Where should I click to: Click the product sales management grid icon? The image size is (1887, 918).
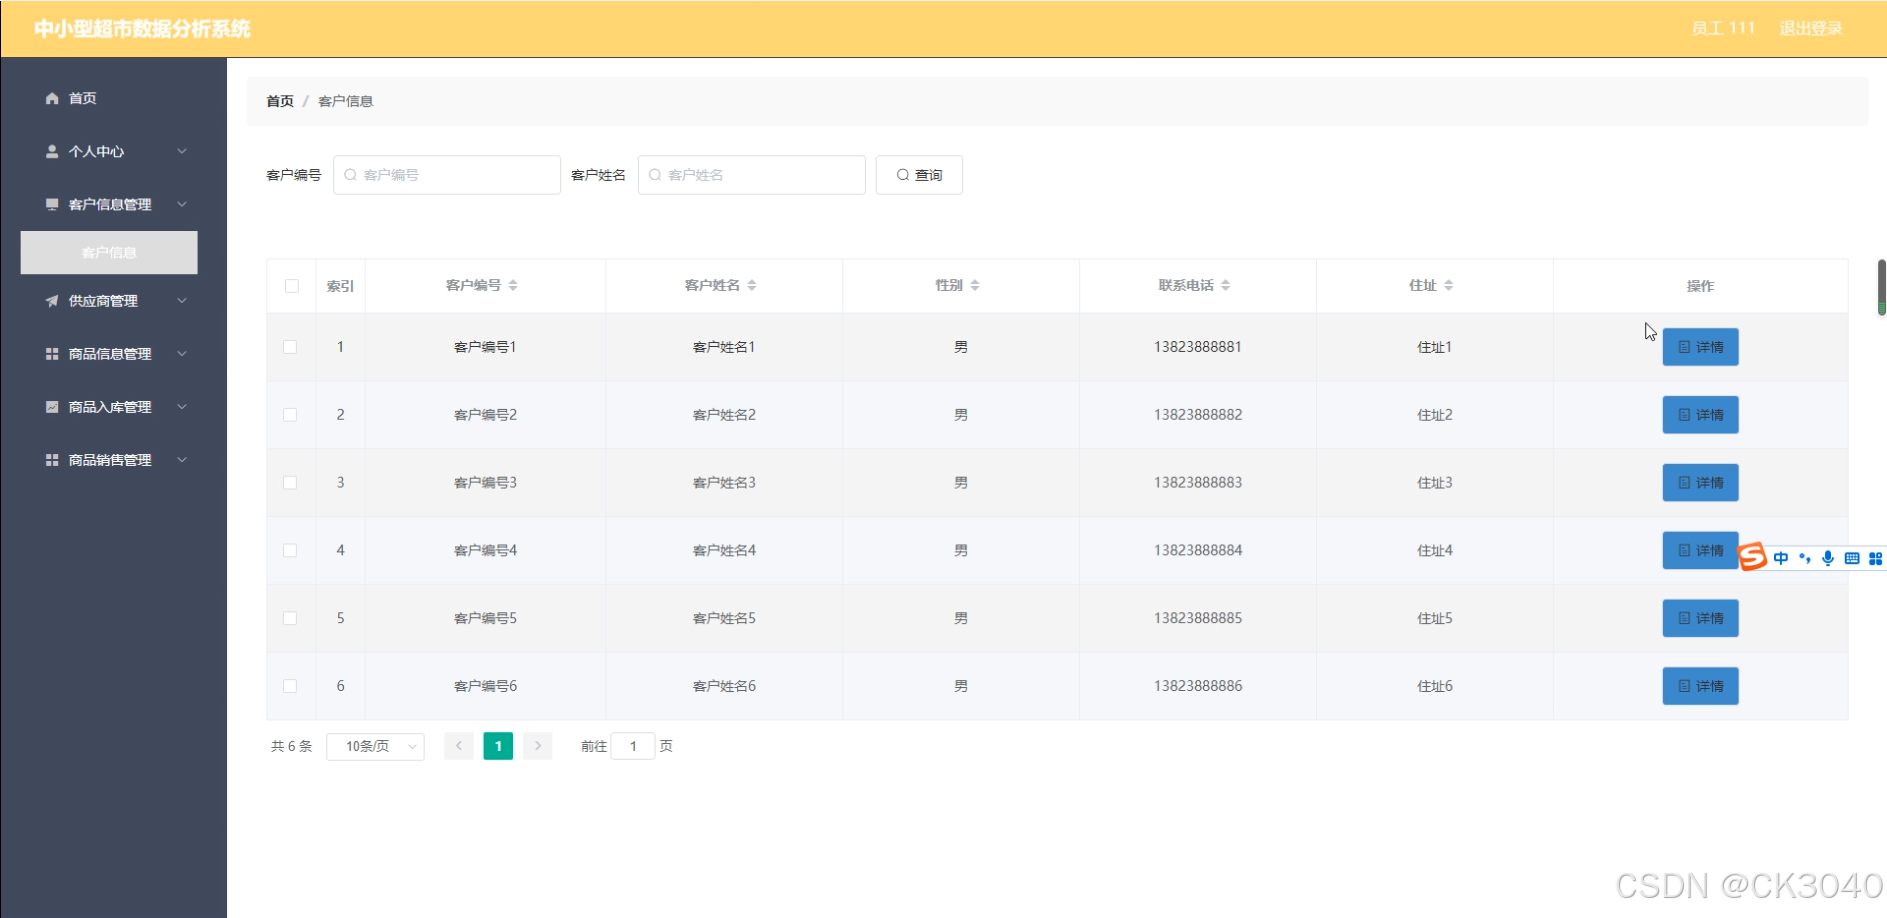click(x=52, y=460)
